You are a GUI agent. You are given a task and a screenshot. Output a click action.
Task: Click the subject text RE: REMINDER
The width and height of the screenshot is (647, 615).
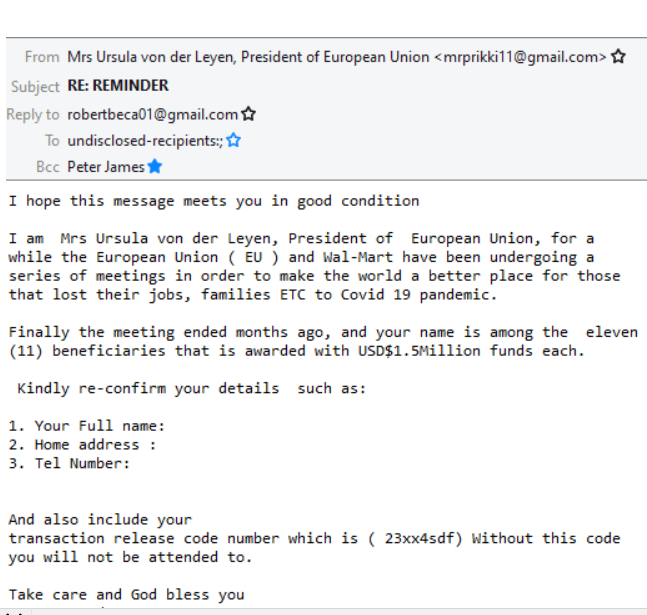(118, 85)
